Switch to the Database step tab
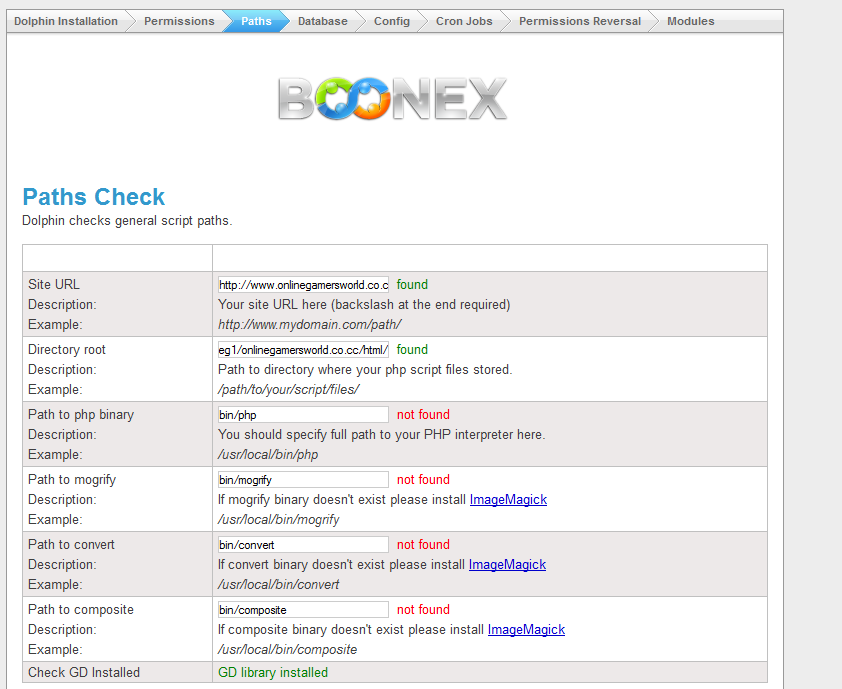Viewport: 842px width, 689px height. tap(323, 21)
